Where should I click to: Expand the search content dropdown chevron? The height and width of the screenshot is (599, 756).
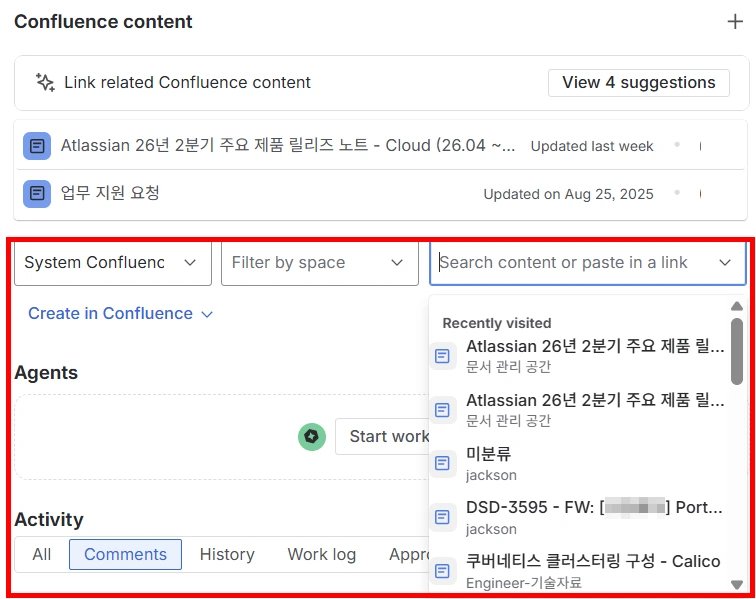click(725, 263)
